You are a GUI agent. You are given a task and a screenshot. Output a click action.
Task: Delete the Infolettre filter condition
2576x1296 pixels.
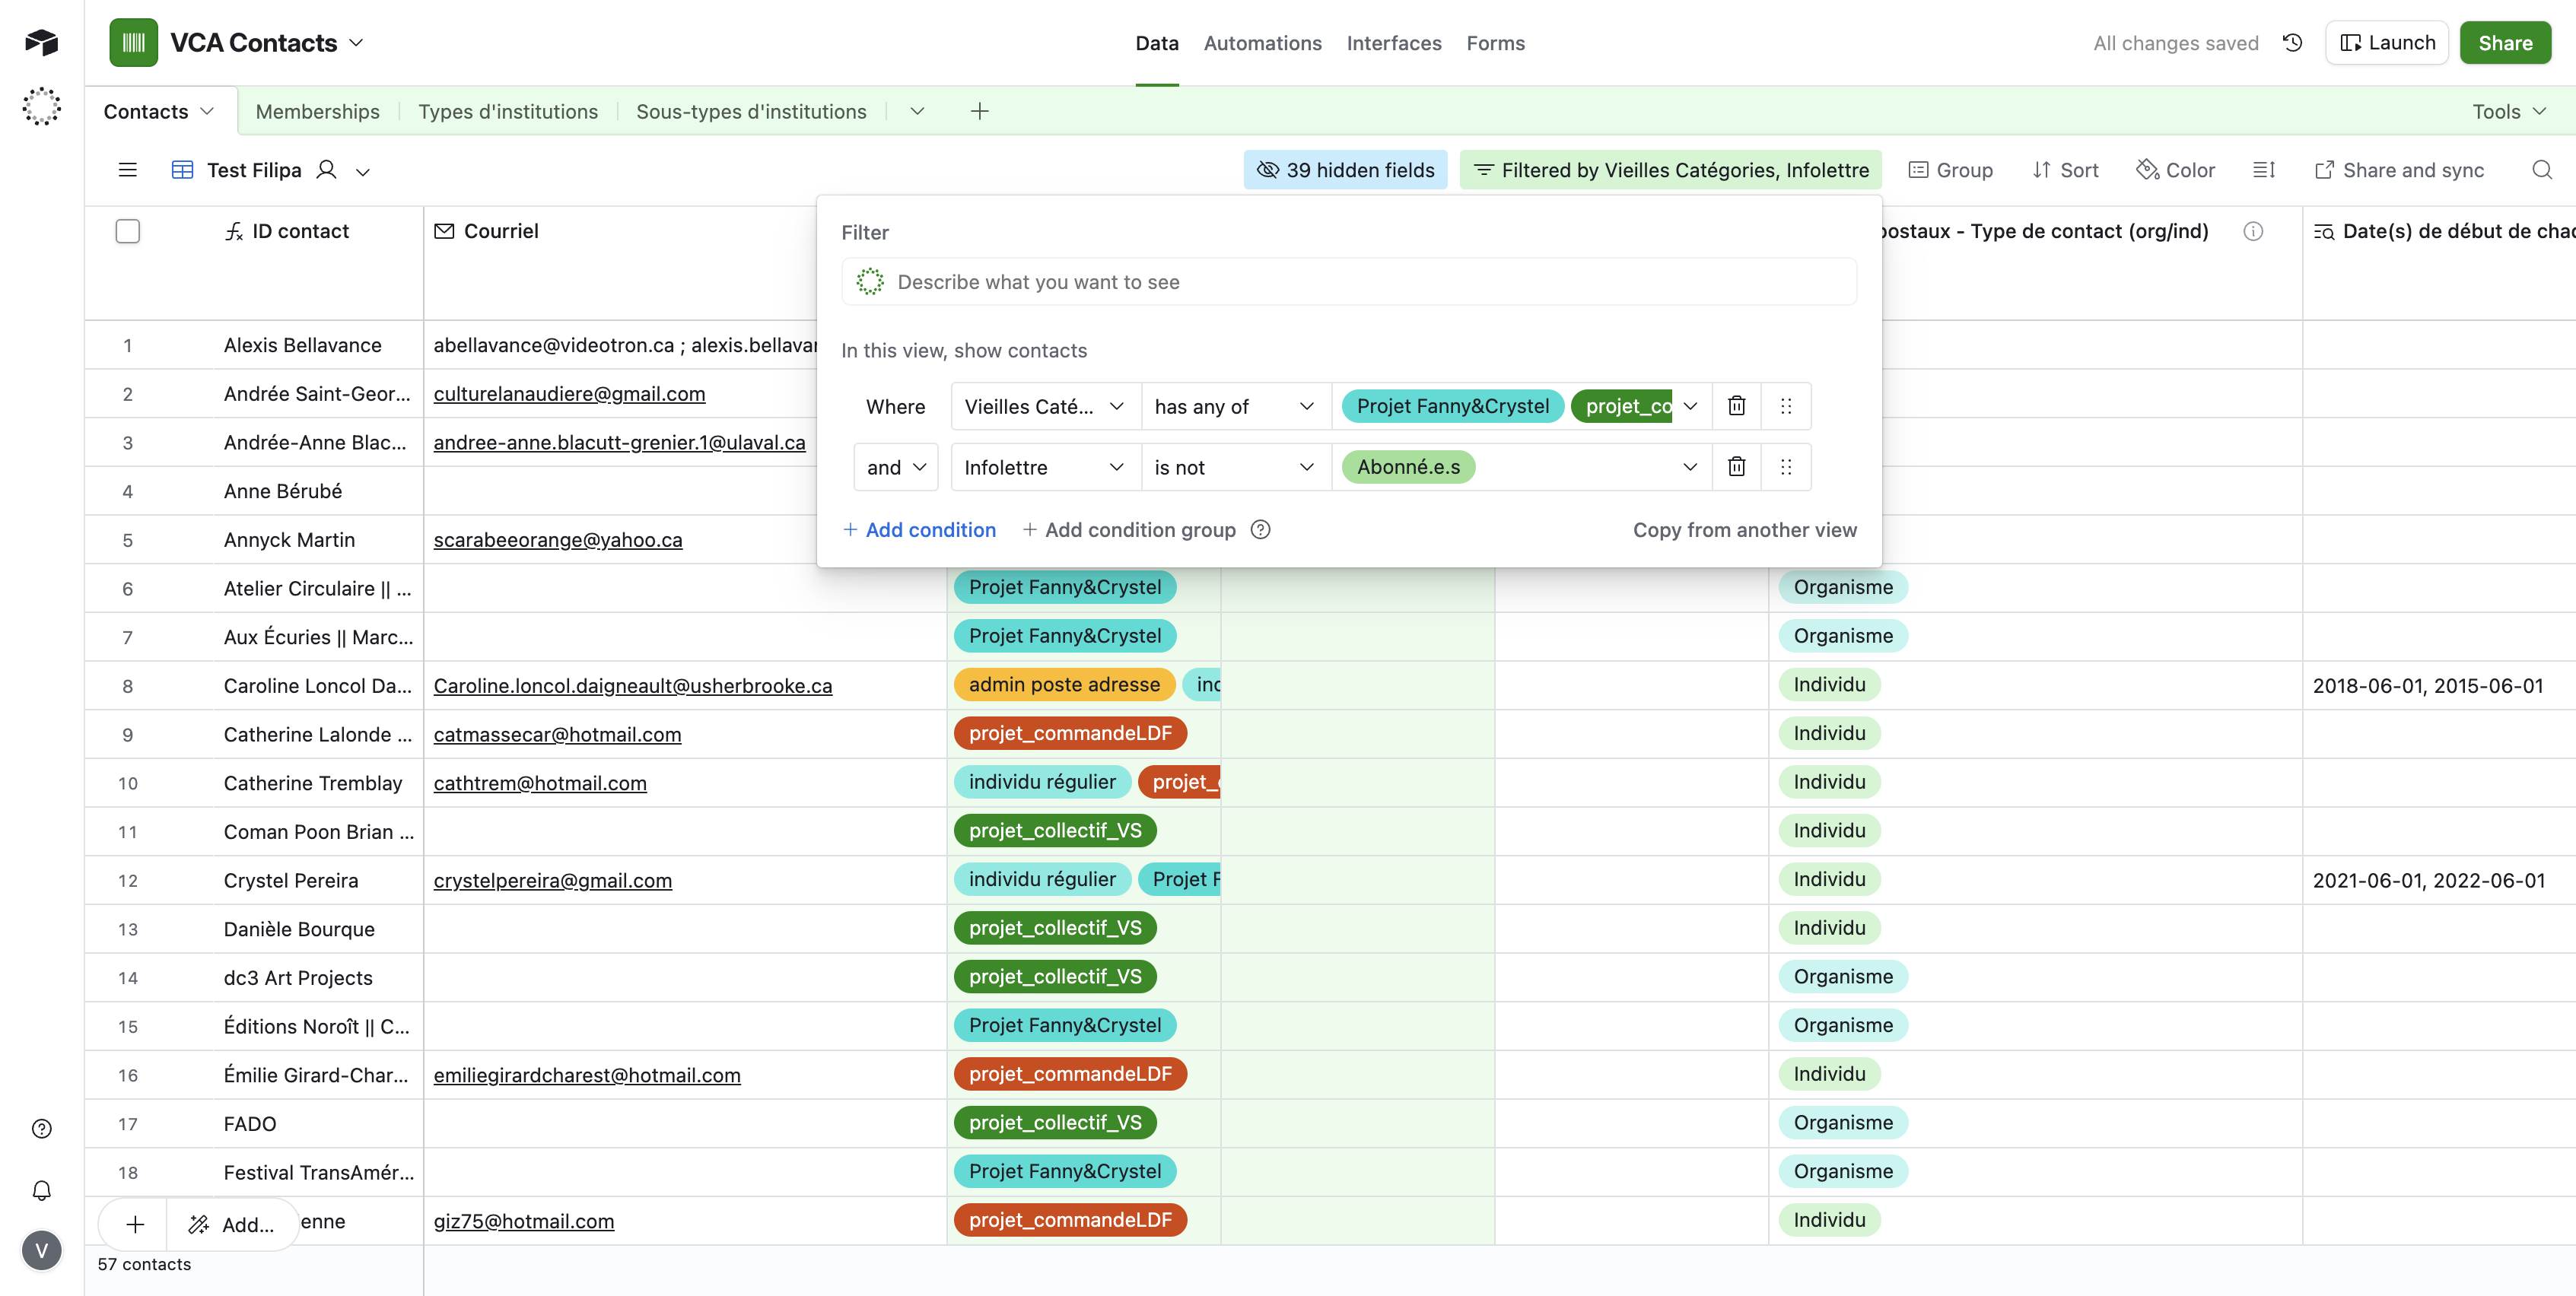[1736, 467]
